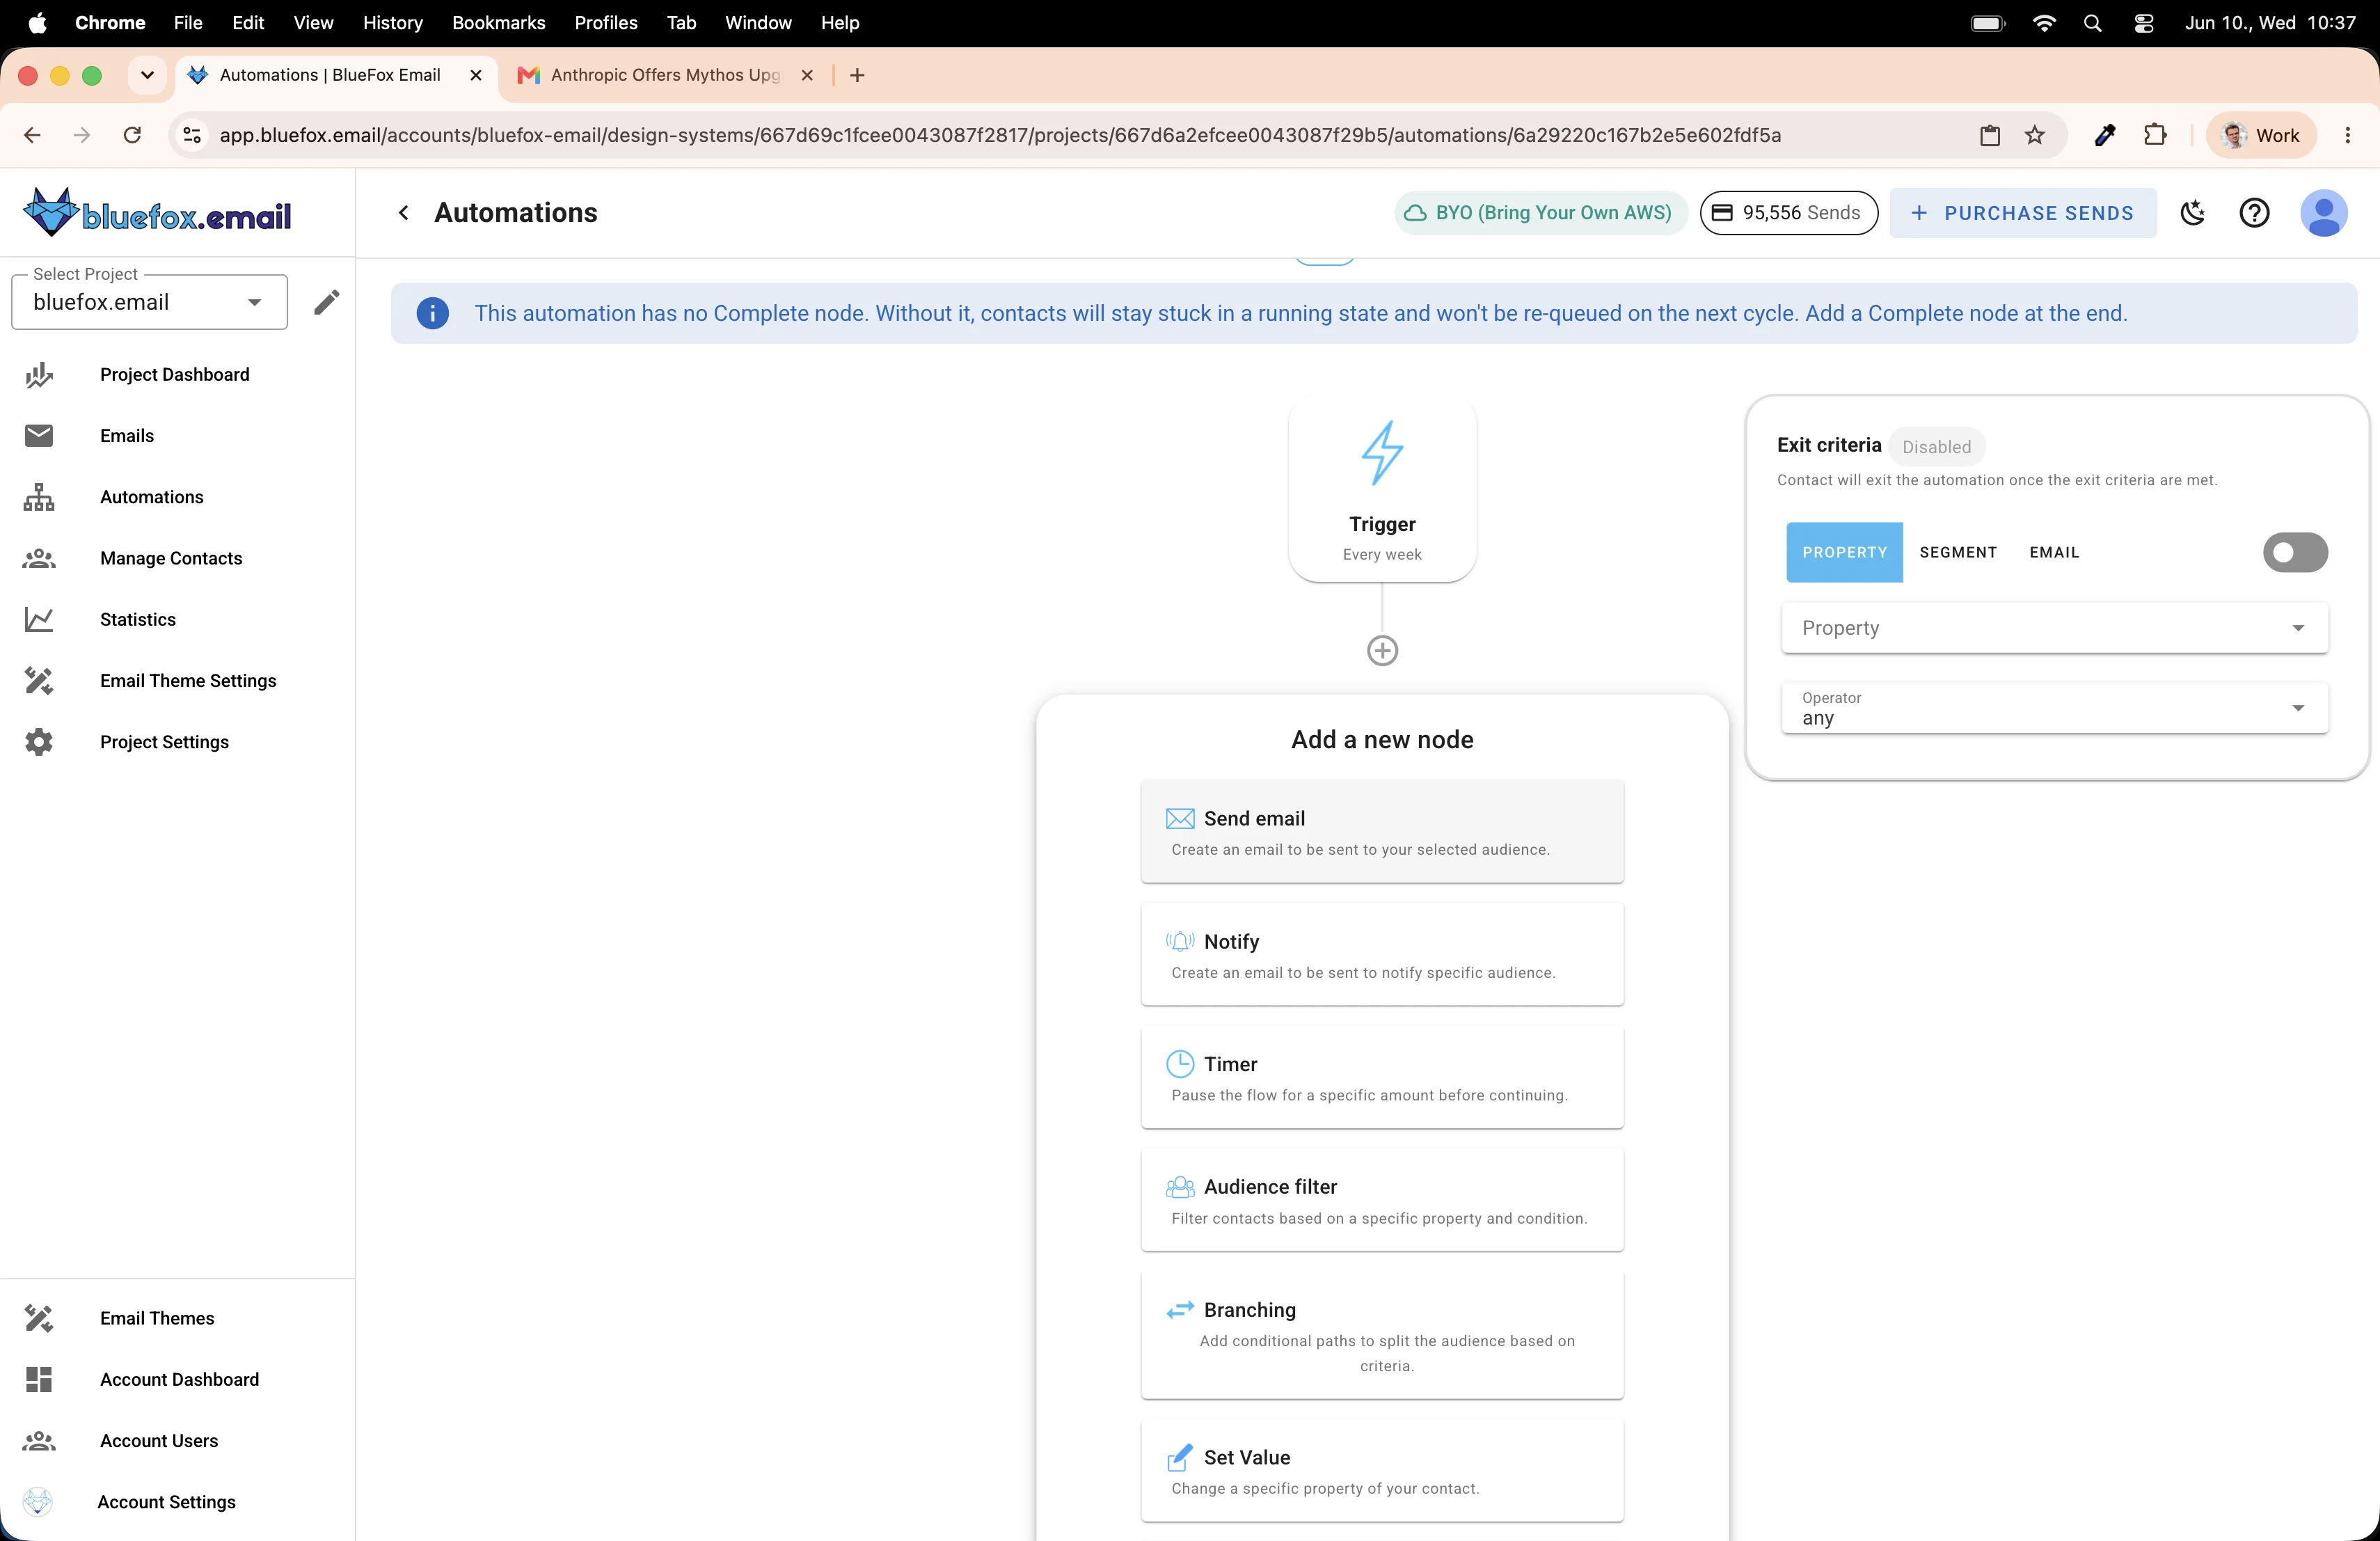This screenshot has width=2380, height=1541.
Task: Click BYO Bring Your Own AWS badge
Action: [1541, 213]
